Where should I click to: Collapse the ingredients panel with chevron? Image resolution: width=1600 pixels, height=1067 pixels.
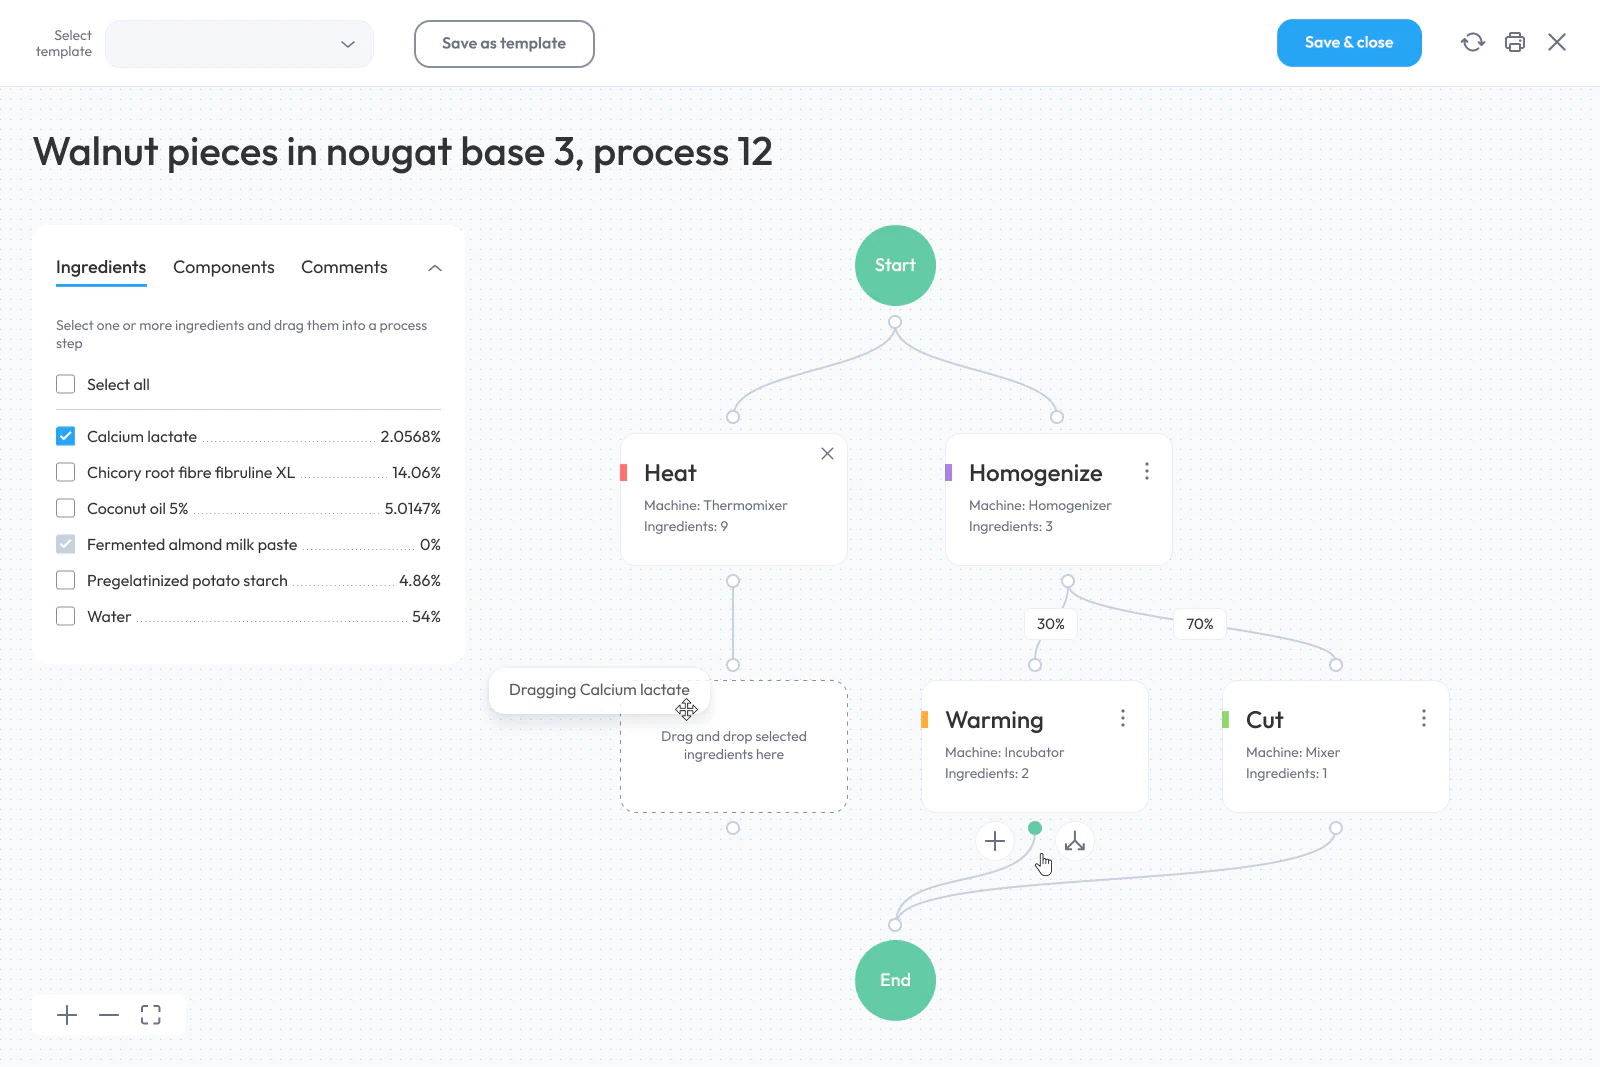(x=435, y=267)
